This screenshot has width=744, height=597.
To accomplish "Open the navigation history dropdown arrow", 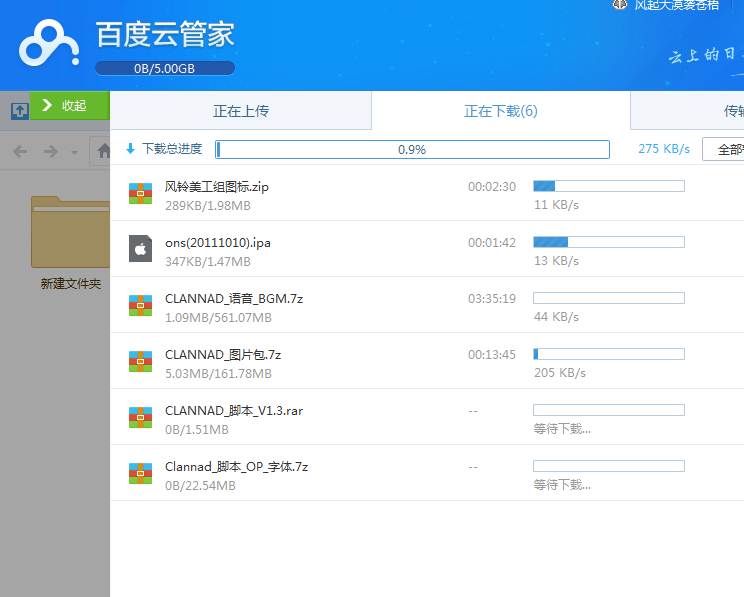I will pyautogui.click(x=74, y=153).
